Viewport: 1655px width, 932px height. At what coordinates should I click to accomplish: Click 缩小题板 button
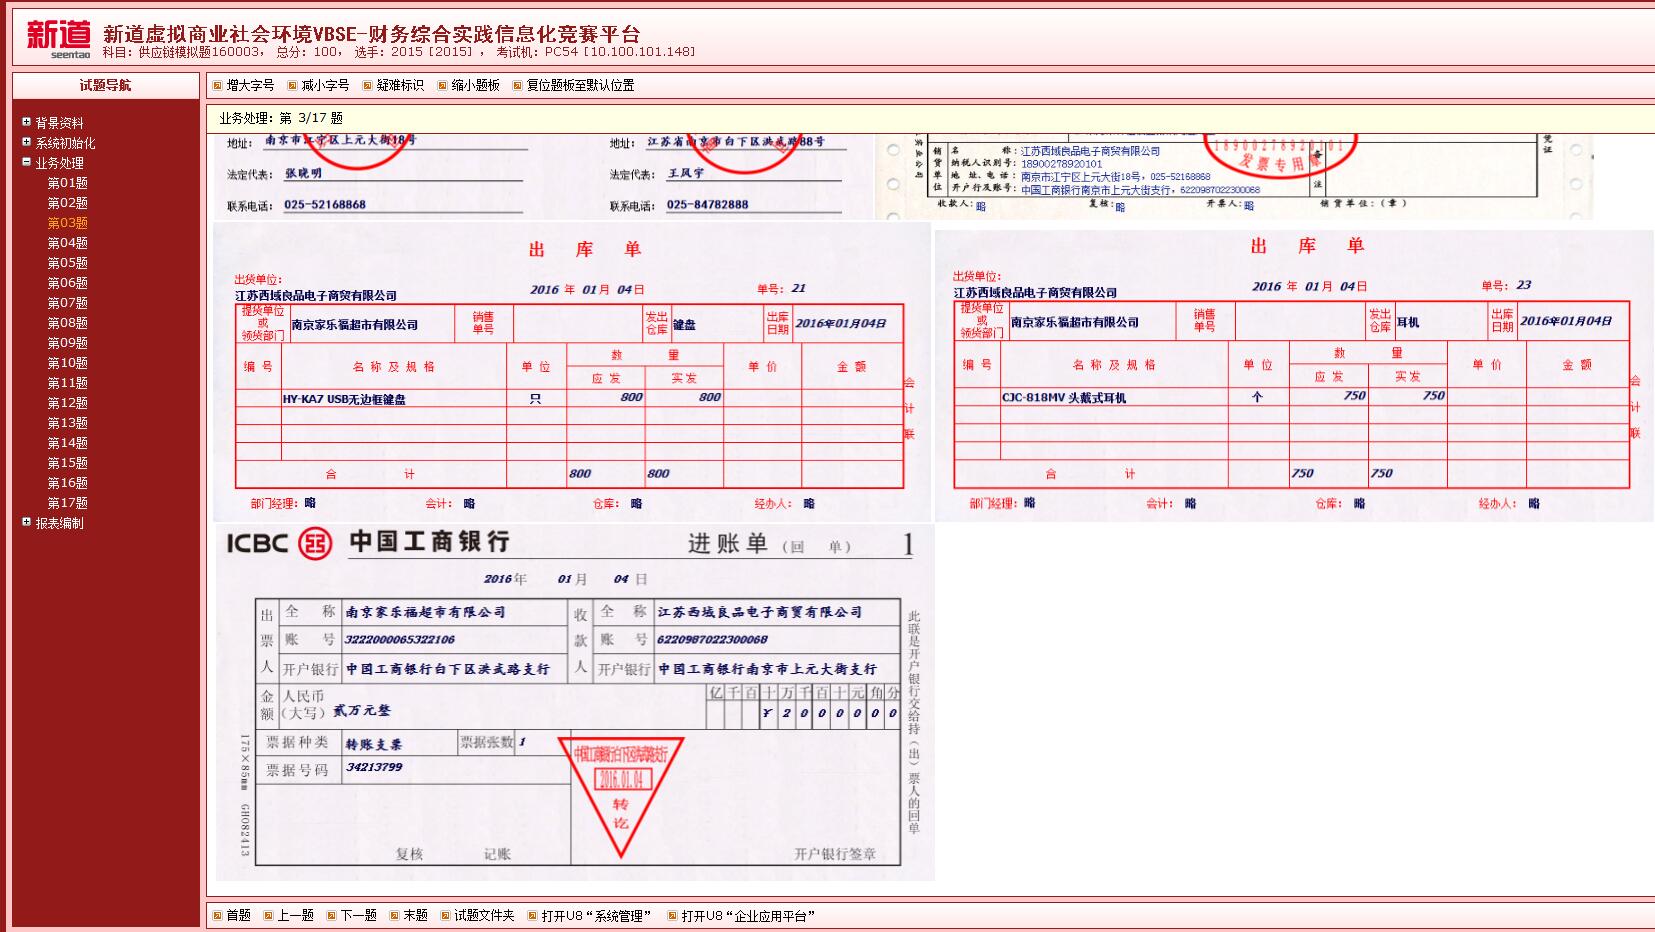[x=475, y=86]
